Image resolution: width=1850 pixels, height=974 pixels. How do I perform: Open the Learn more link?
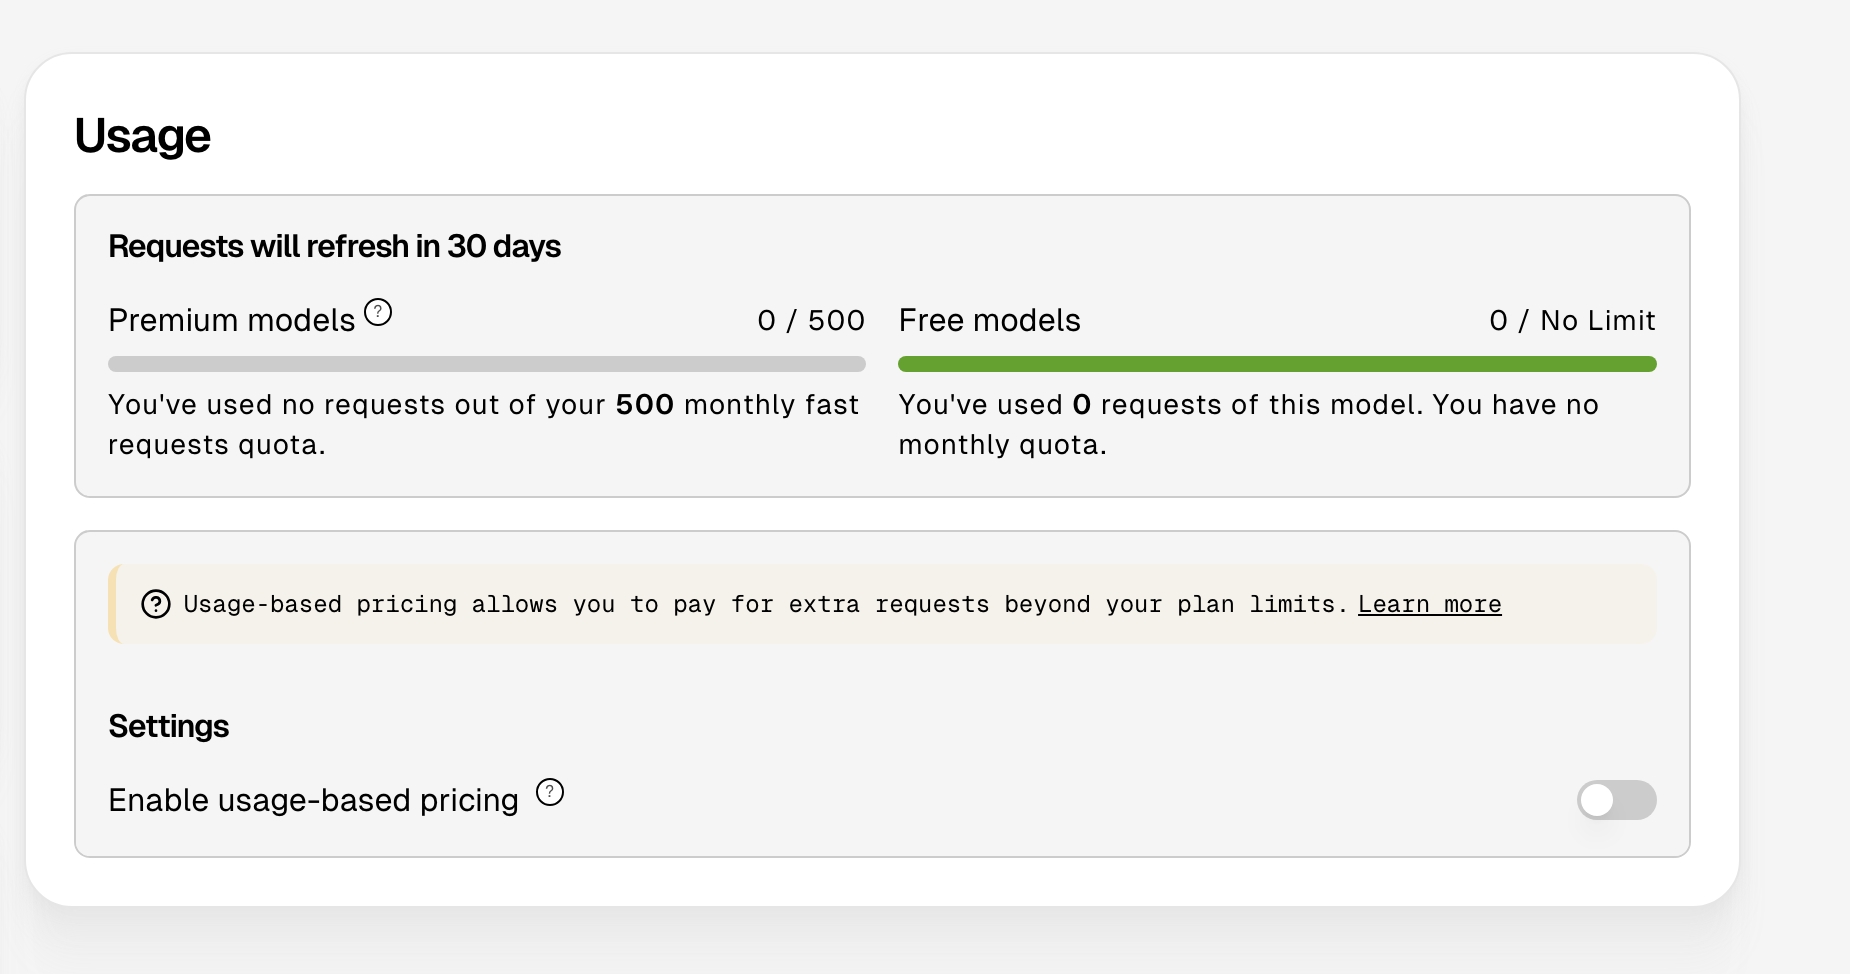point(1429,604)
